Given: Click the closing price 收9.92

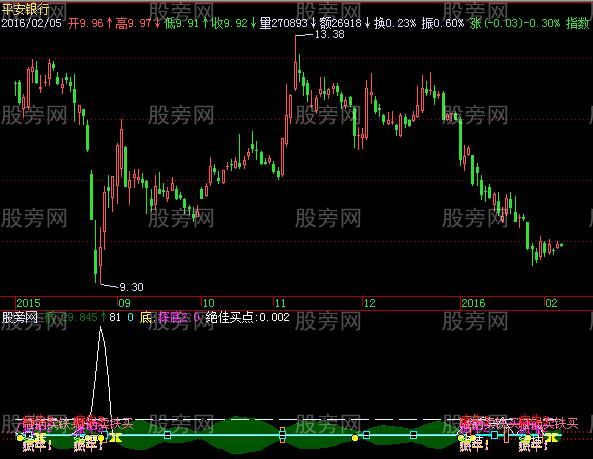Looking at the screenshot, I should coord(229,23).
